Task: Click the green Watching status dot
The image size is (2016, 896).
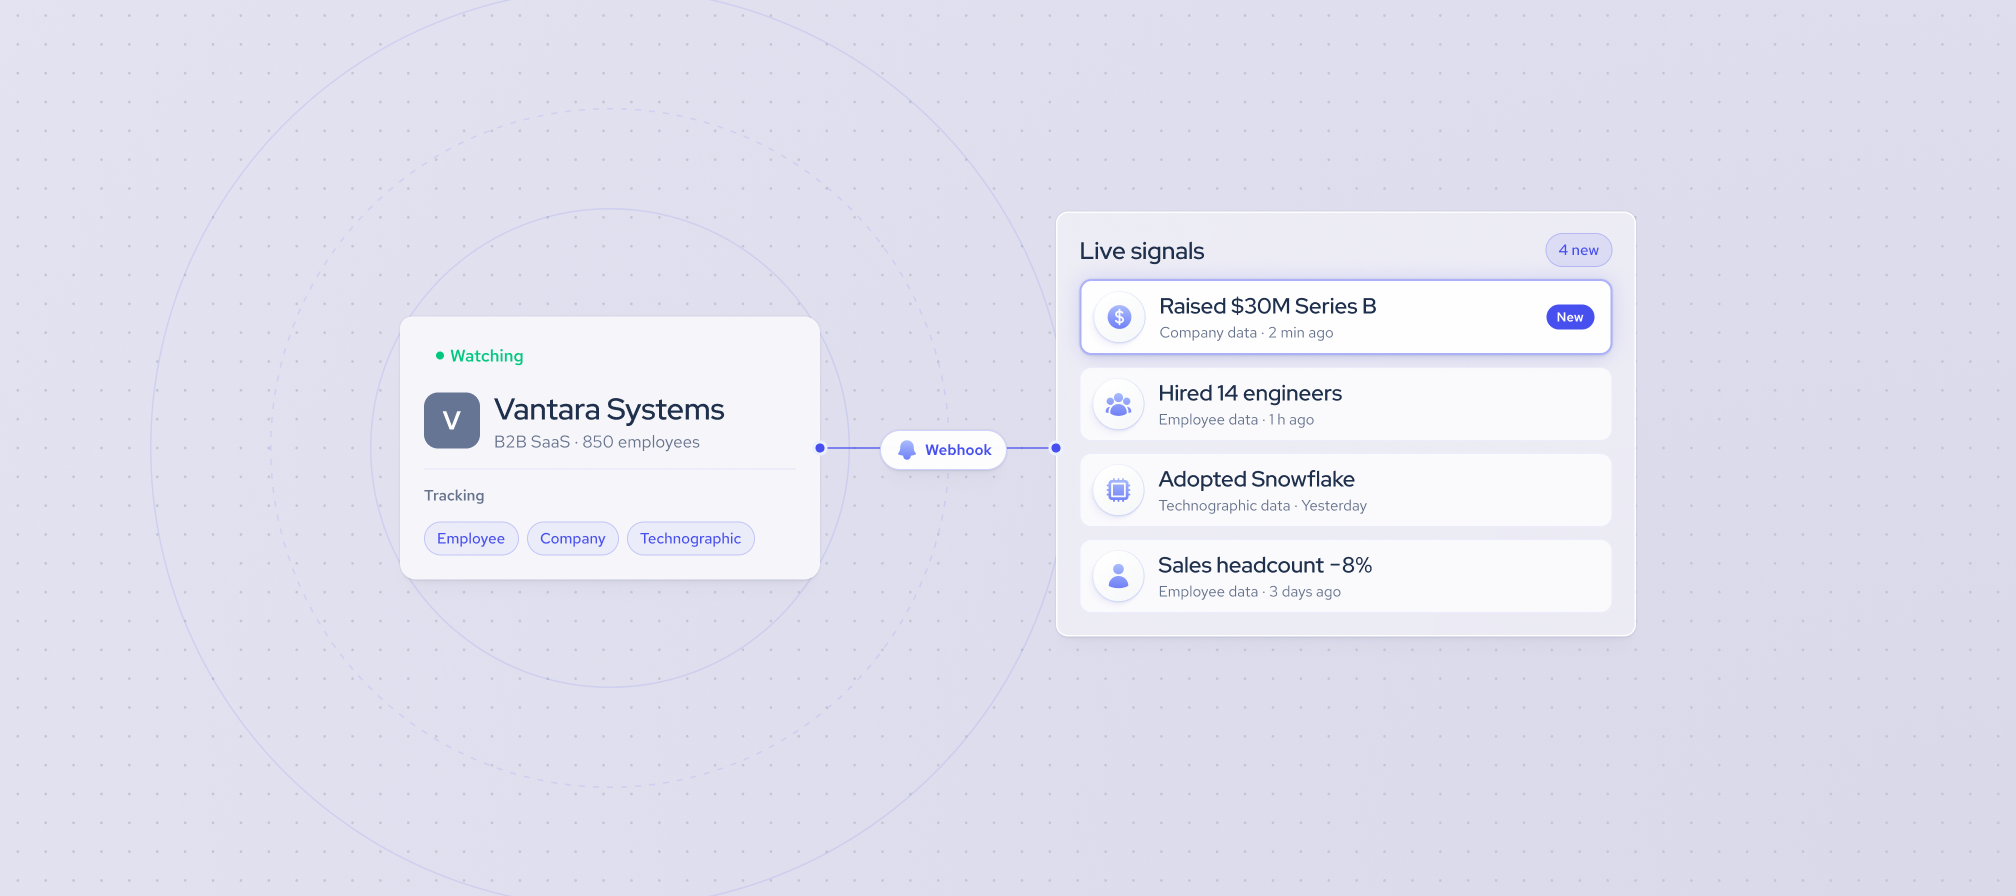Action: coord(440,355)
